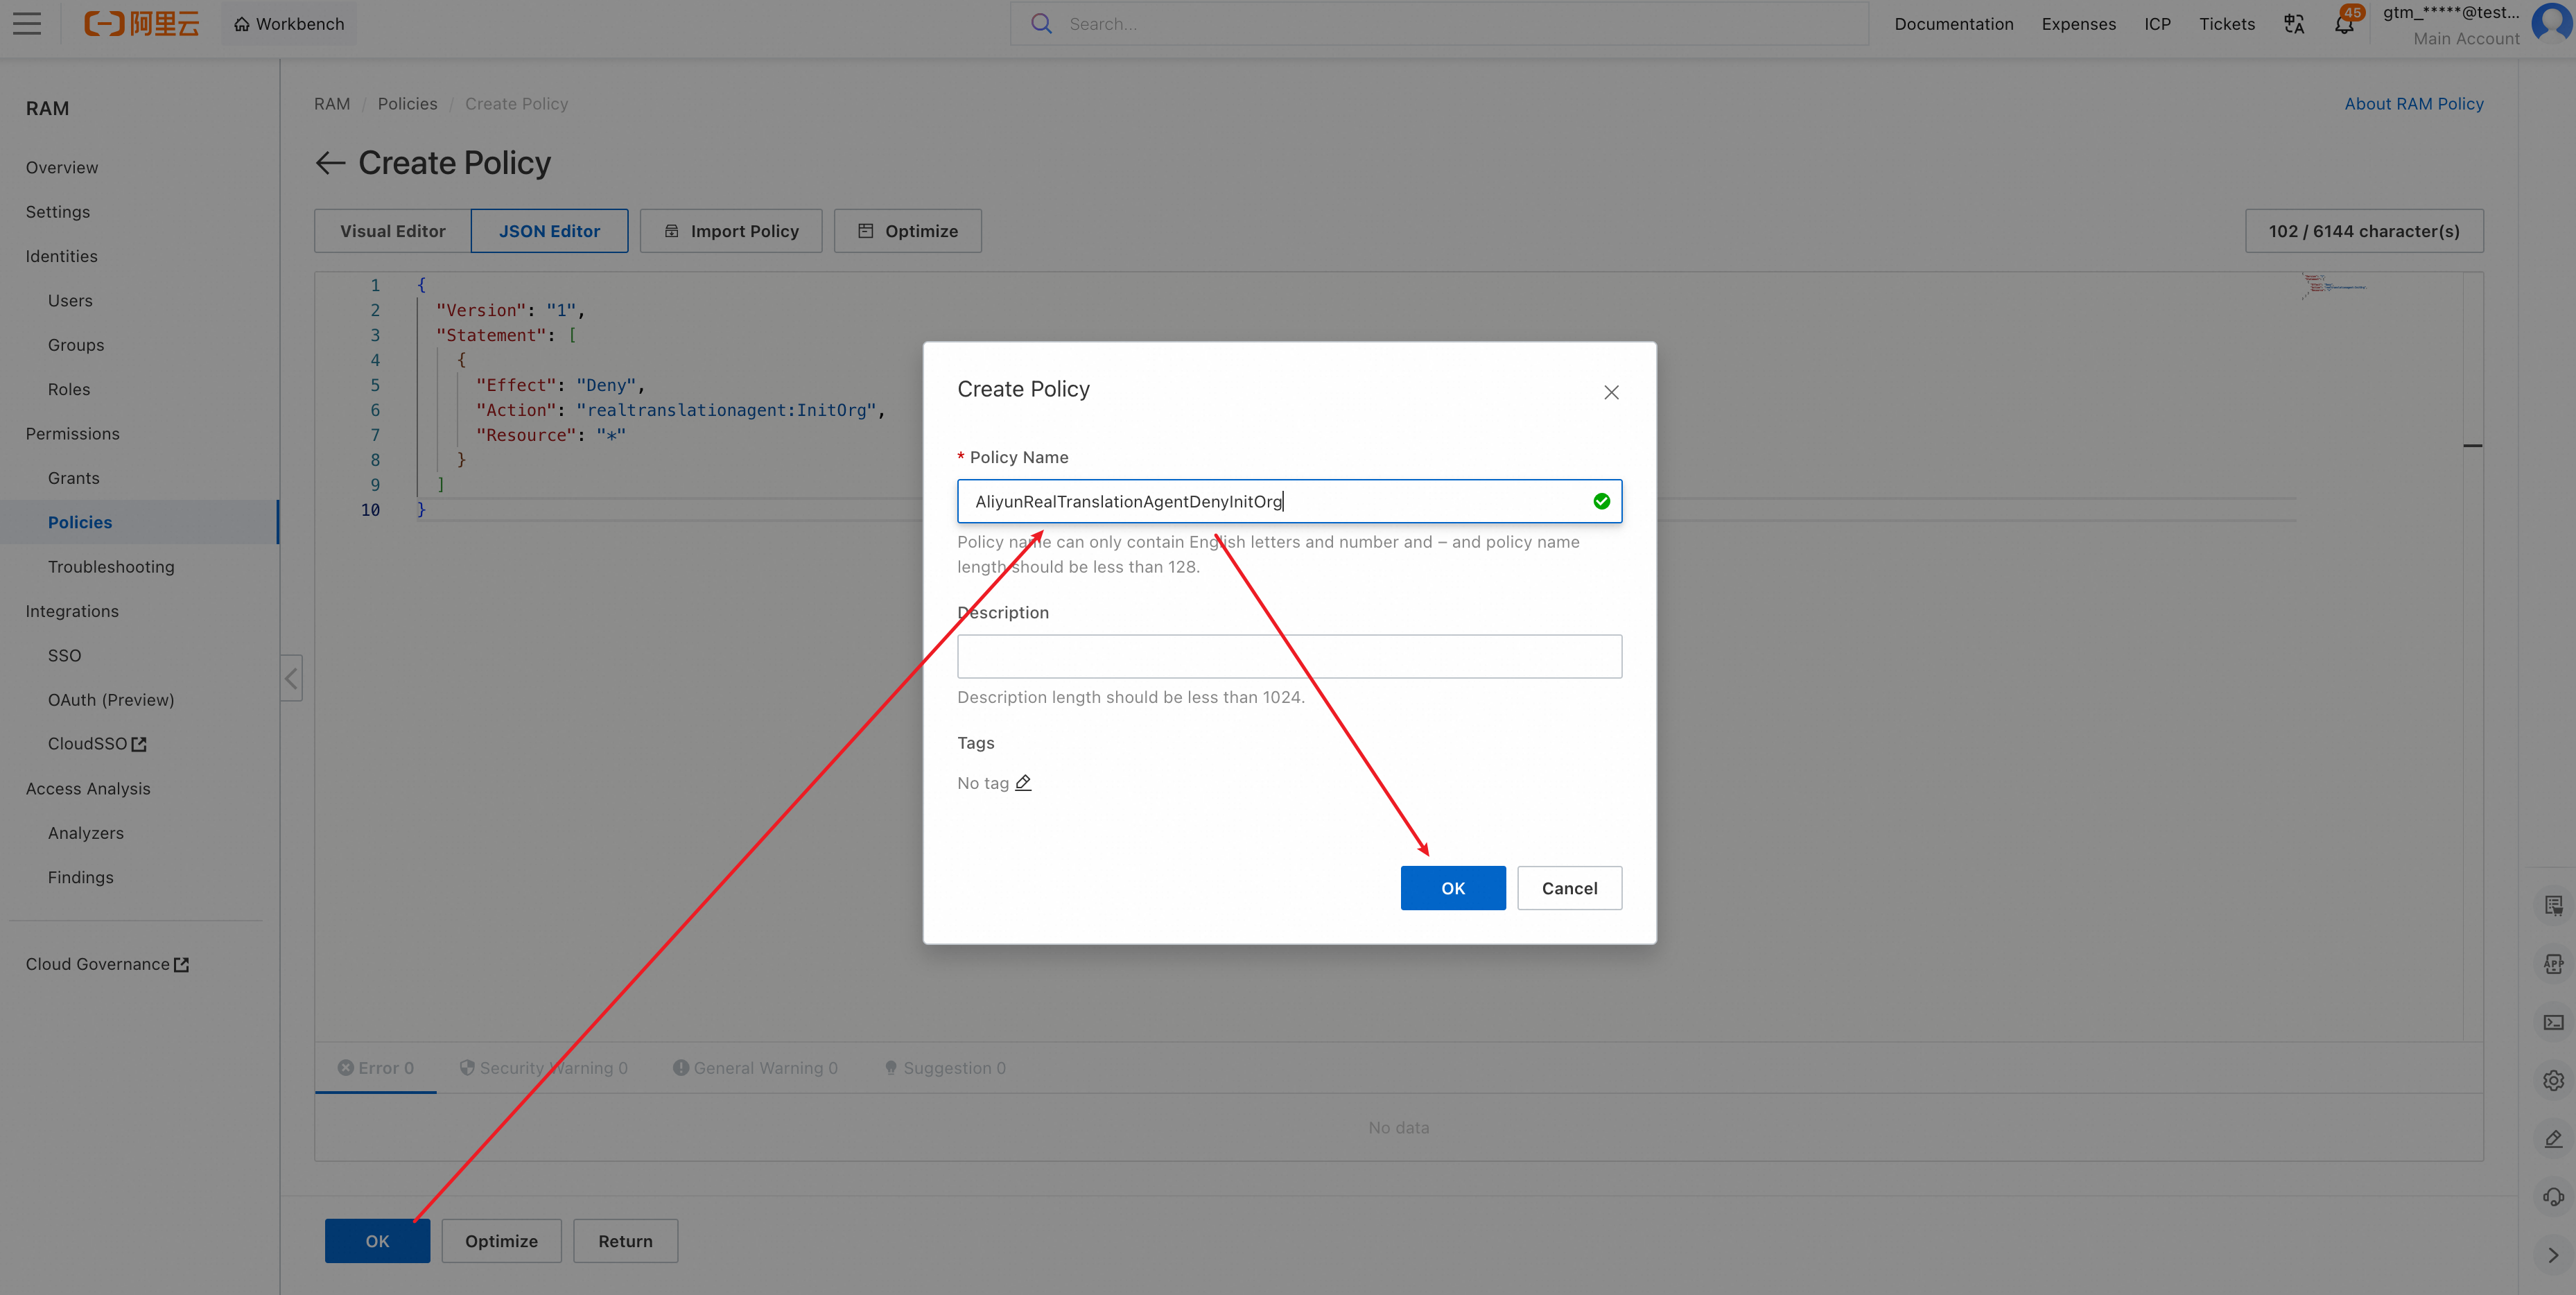This screenshot has width=2576, height=1295.
Task: Open the customer support headset icon
Action: pyautogui.click(x=2553, y=1197)
